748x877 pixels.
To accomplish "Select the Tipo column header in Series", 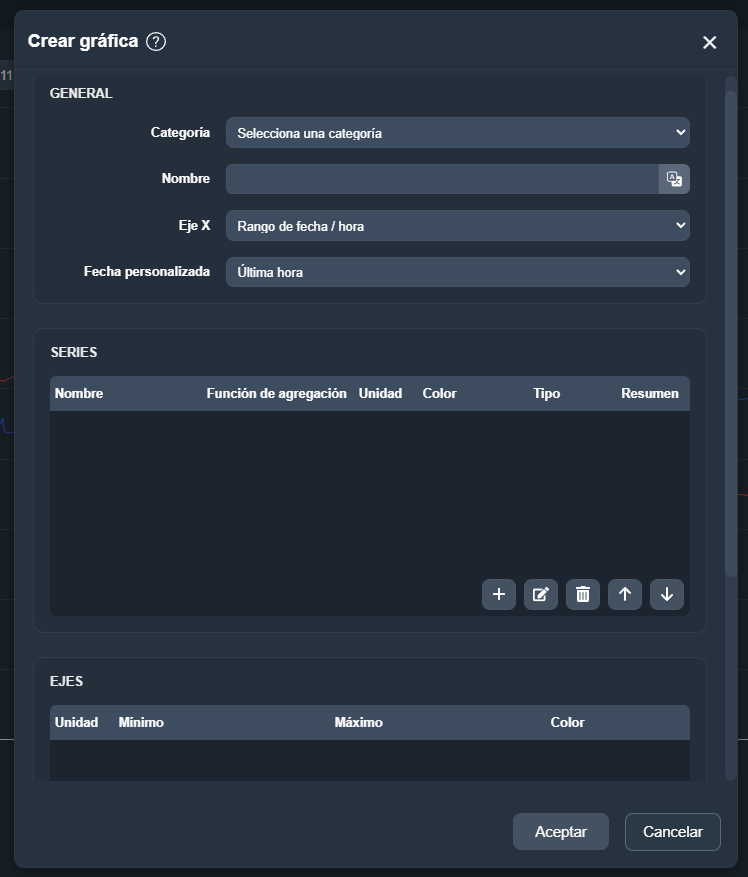I will [546, 394].
